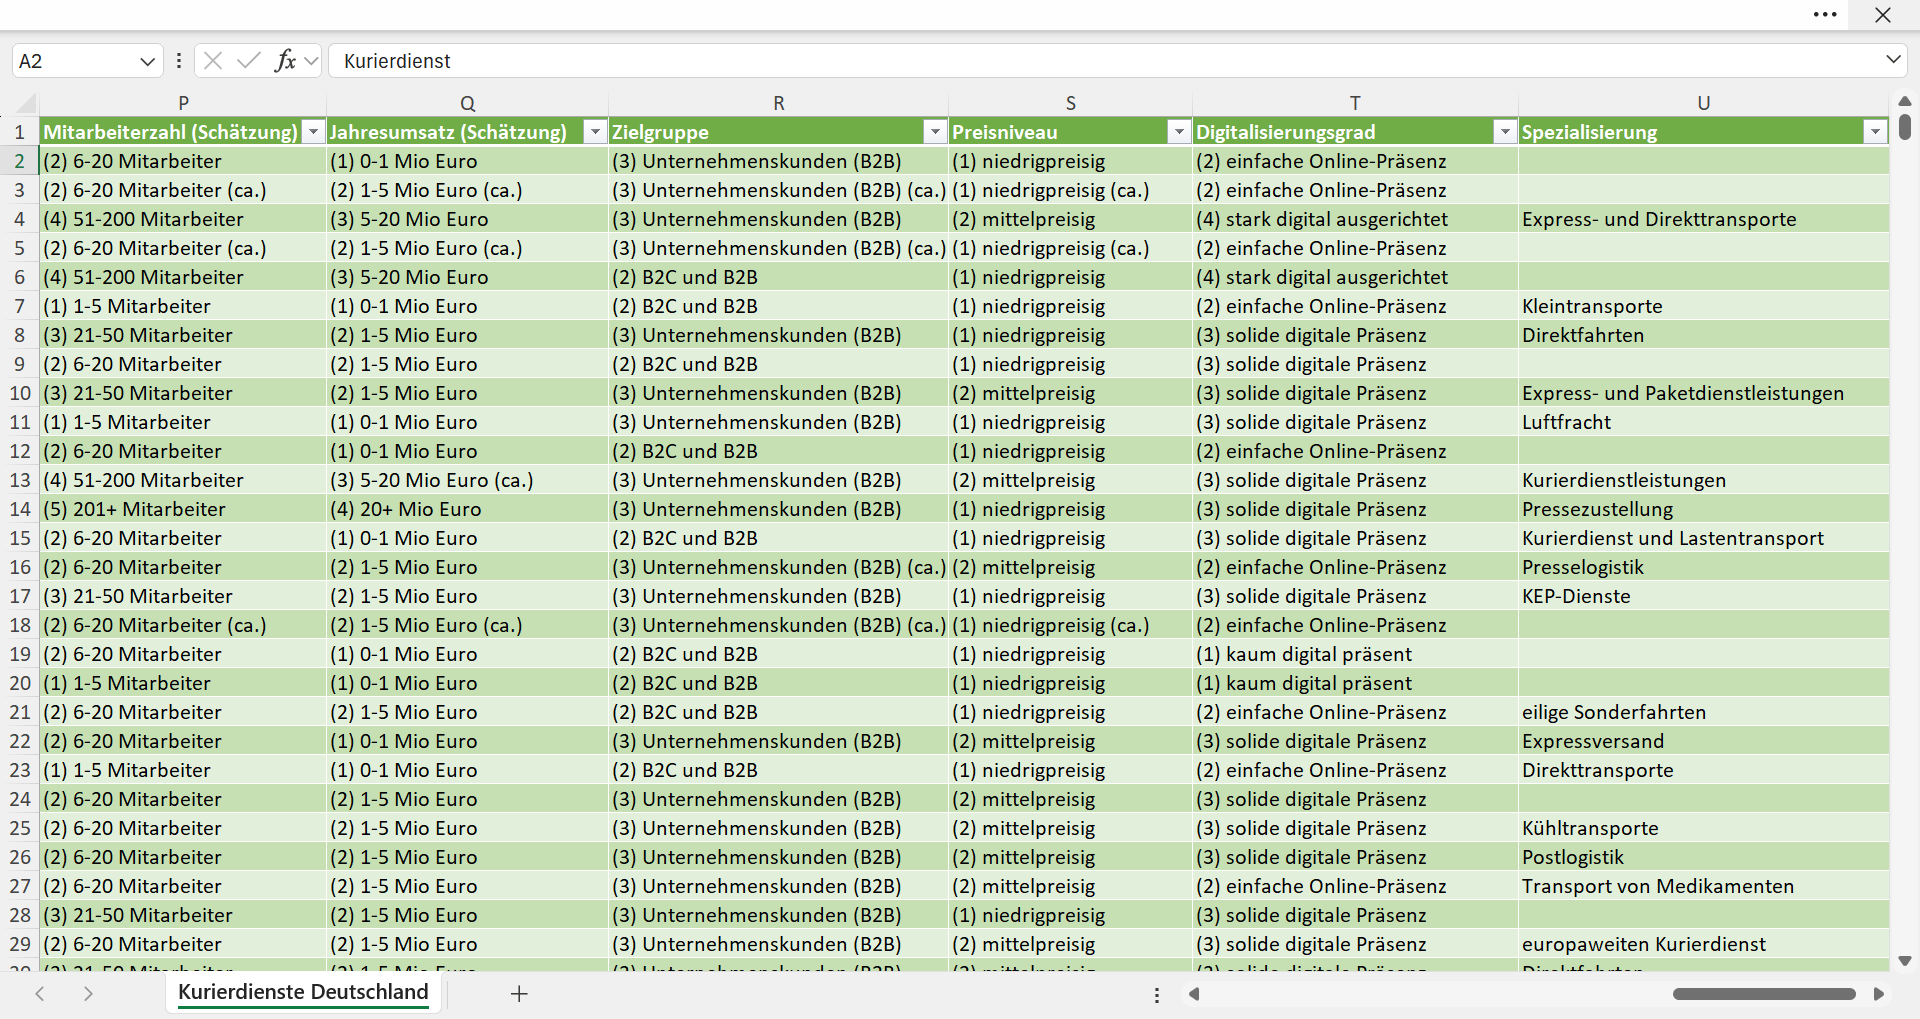Select cell Kühltransporte
Screen dimensions: 1920x1019
tap(1703, 828)
